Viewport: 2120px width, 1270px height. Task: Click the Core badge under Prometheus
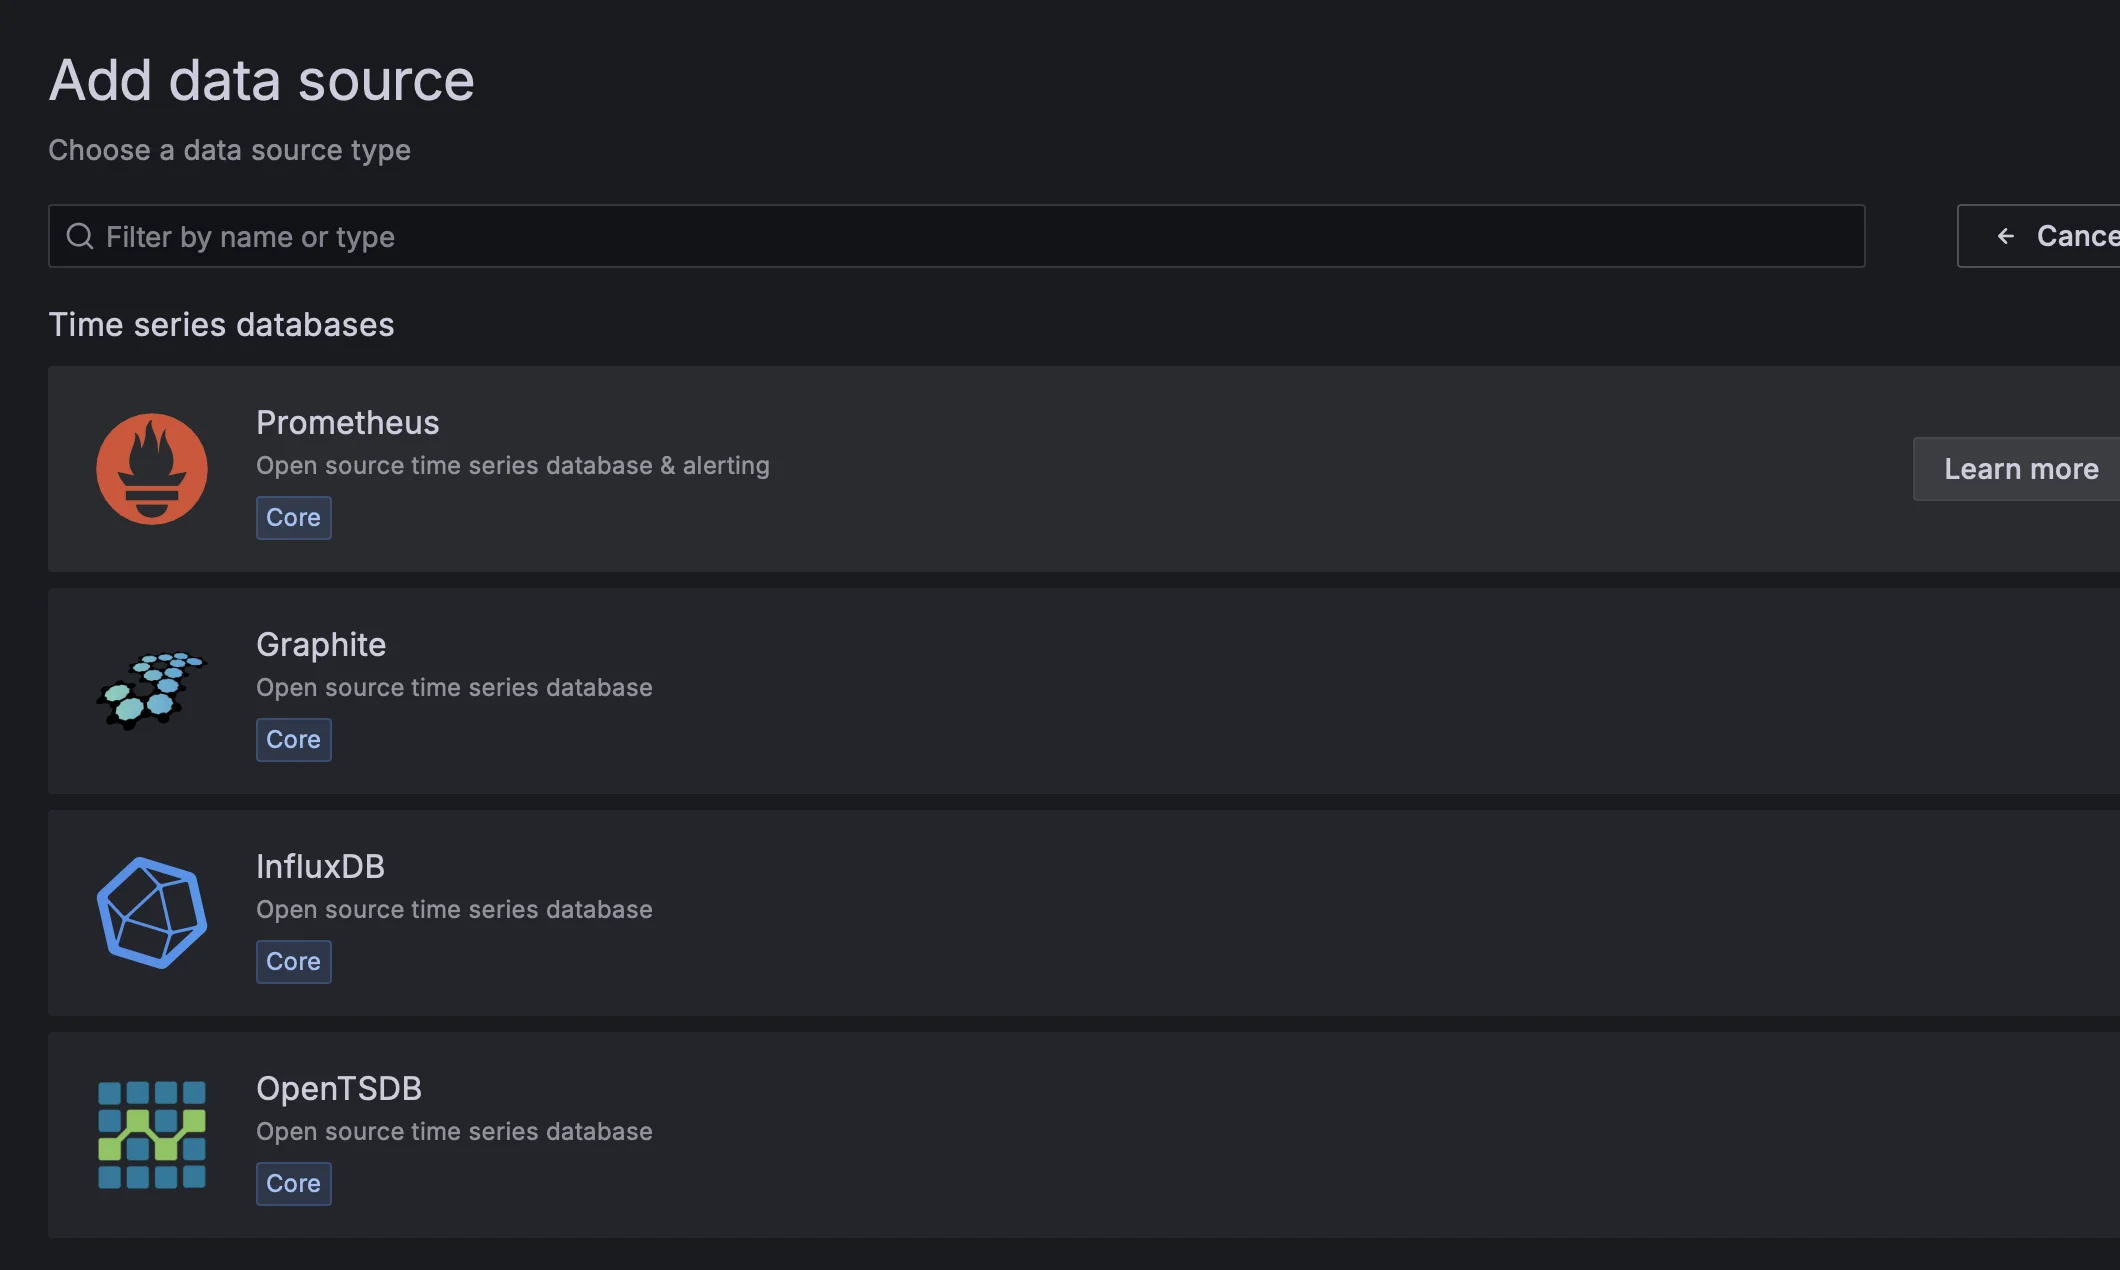[x=293, y=518]
